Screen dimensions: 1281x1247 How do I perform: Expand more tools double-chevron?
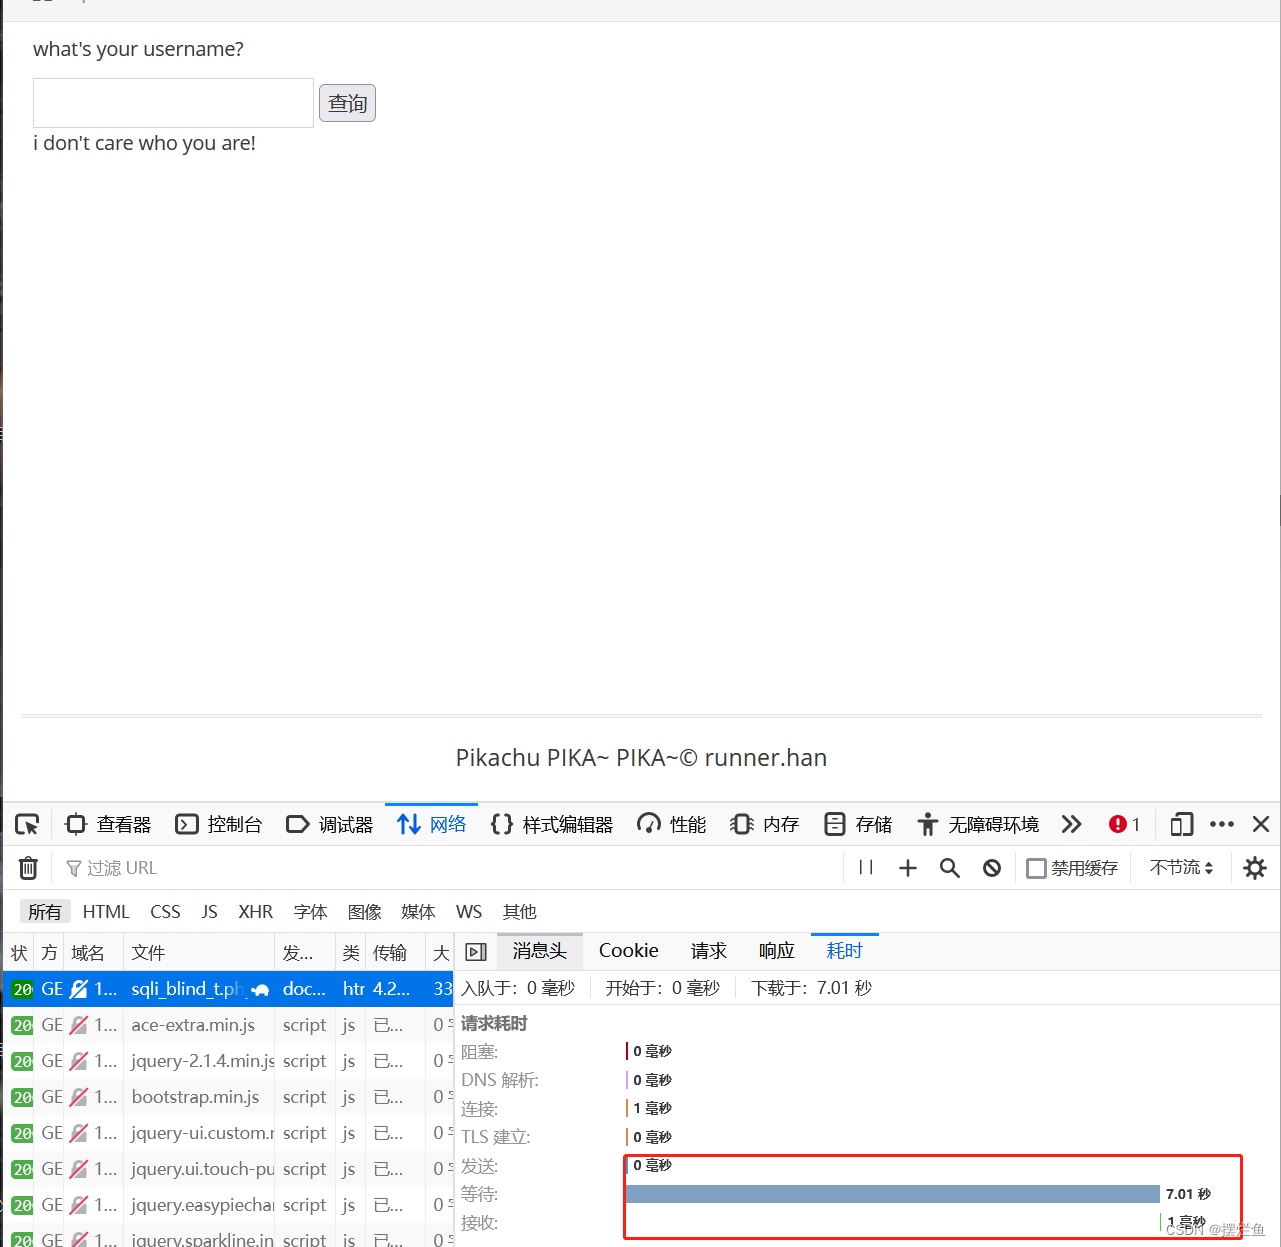[x=1071, y=824]
